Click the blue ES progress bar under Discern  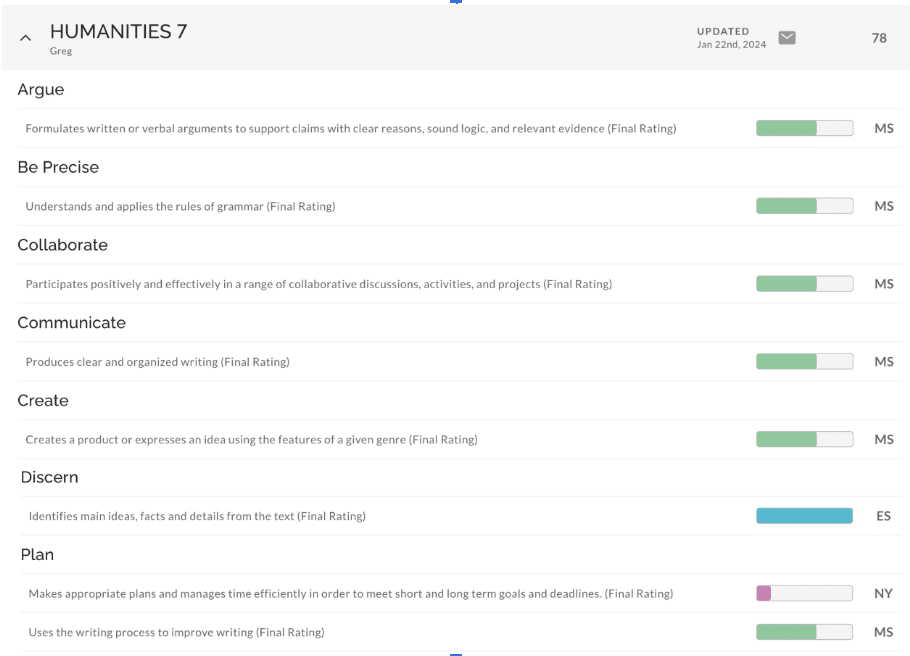point(804,515)
